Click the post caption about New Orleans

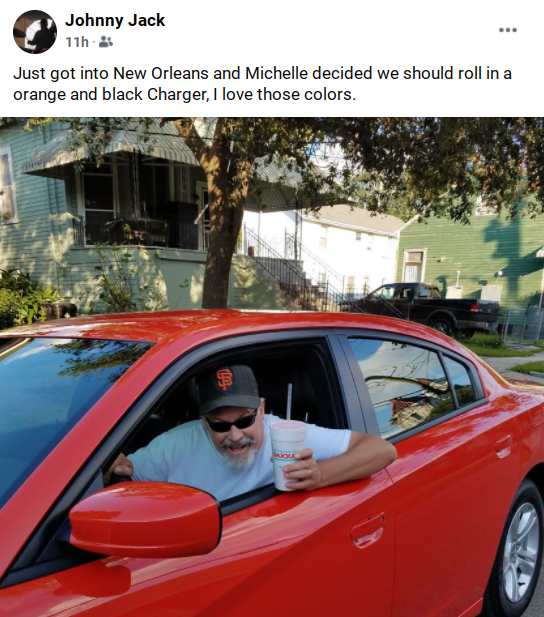click(x=262, y=84)
